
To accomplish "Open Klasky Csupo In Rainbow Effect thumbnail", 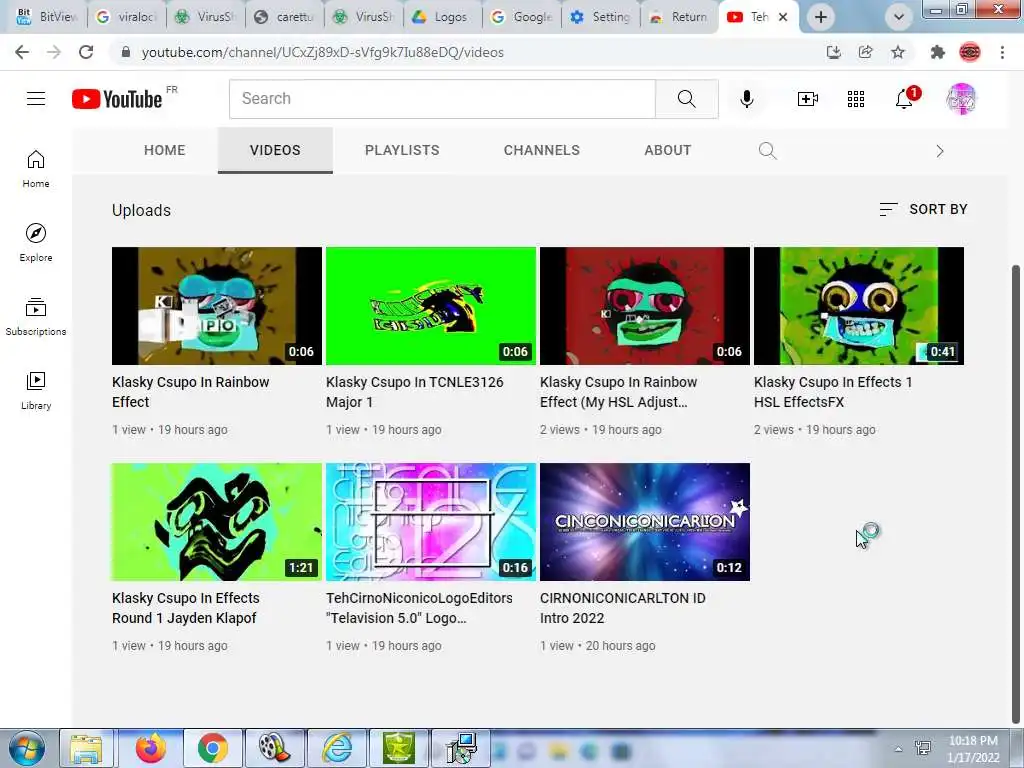I will 217,306.
